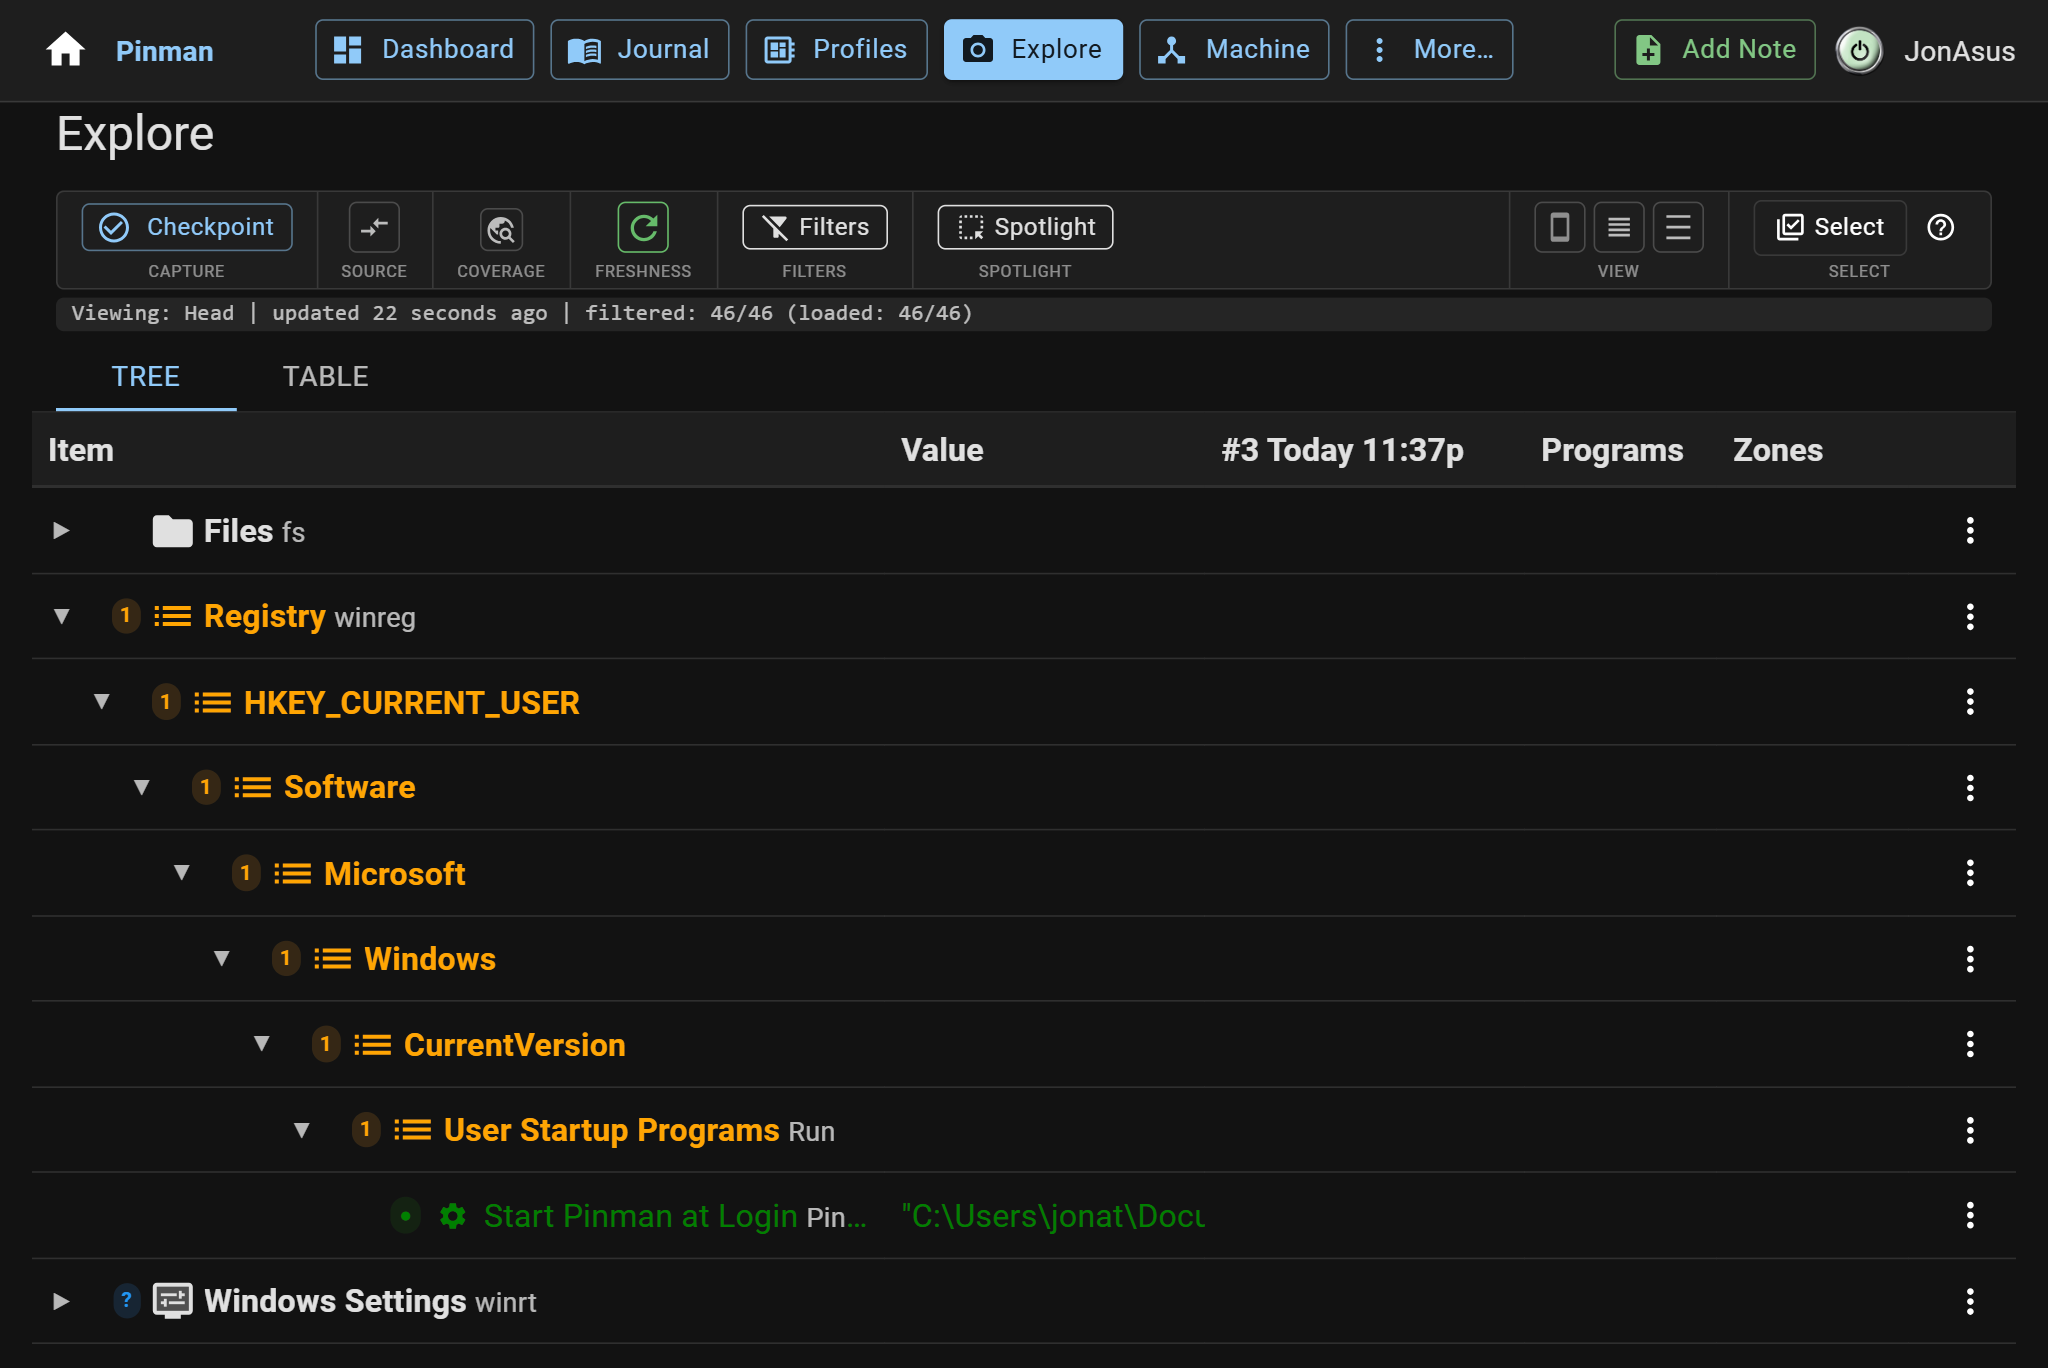Screen dimensions: 2048x1368
Task: Open the Software row options menu
Action: [x=1970, y=787]
